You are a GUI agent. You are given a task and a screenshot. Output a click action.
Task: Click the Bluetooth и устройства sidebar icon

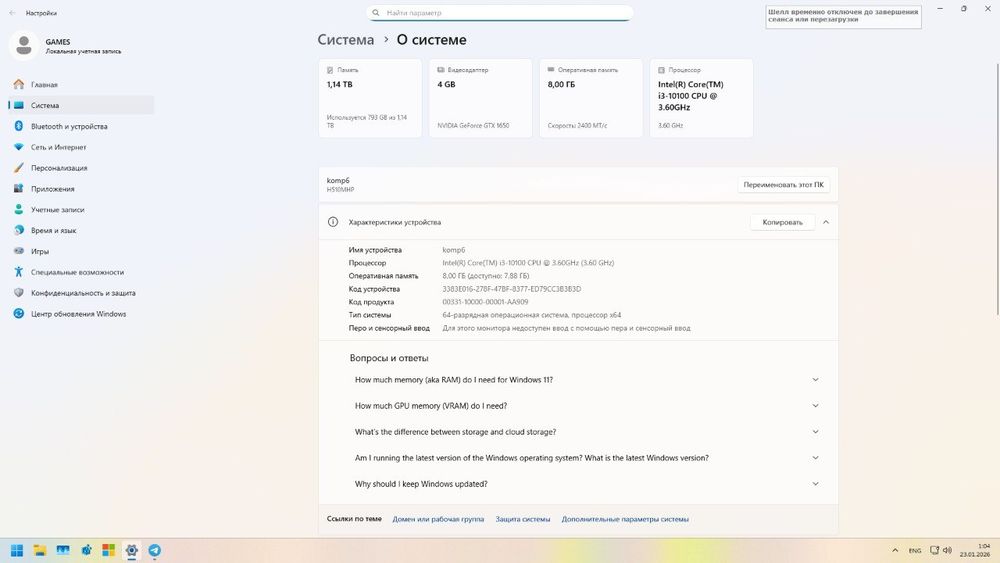point(18,126)
